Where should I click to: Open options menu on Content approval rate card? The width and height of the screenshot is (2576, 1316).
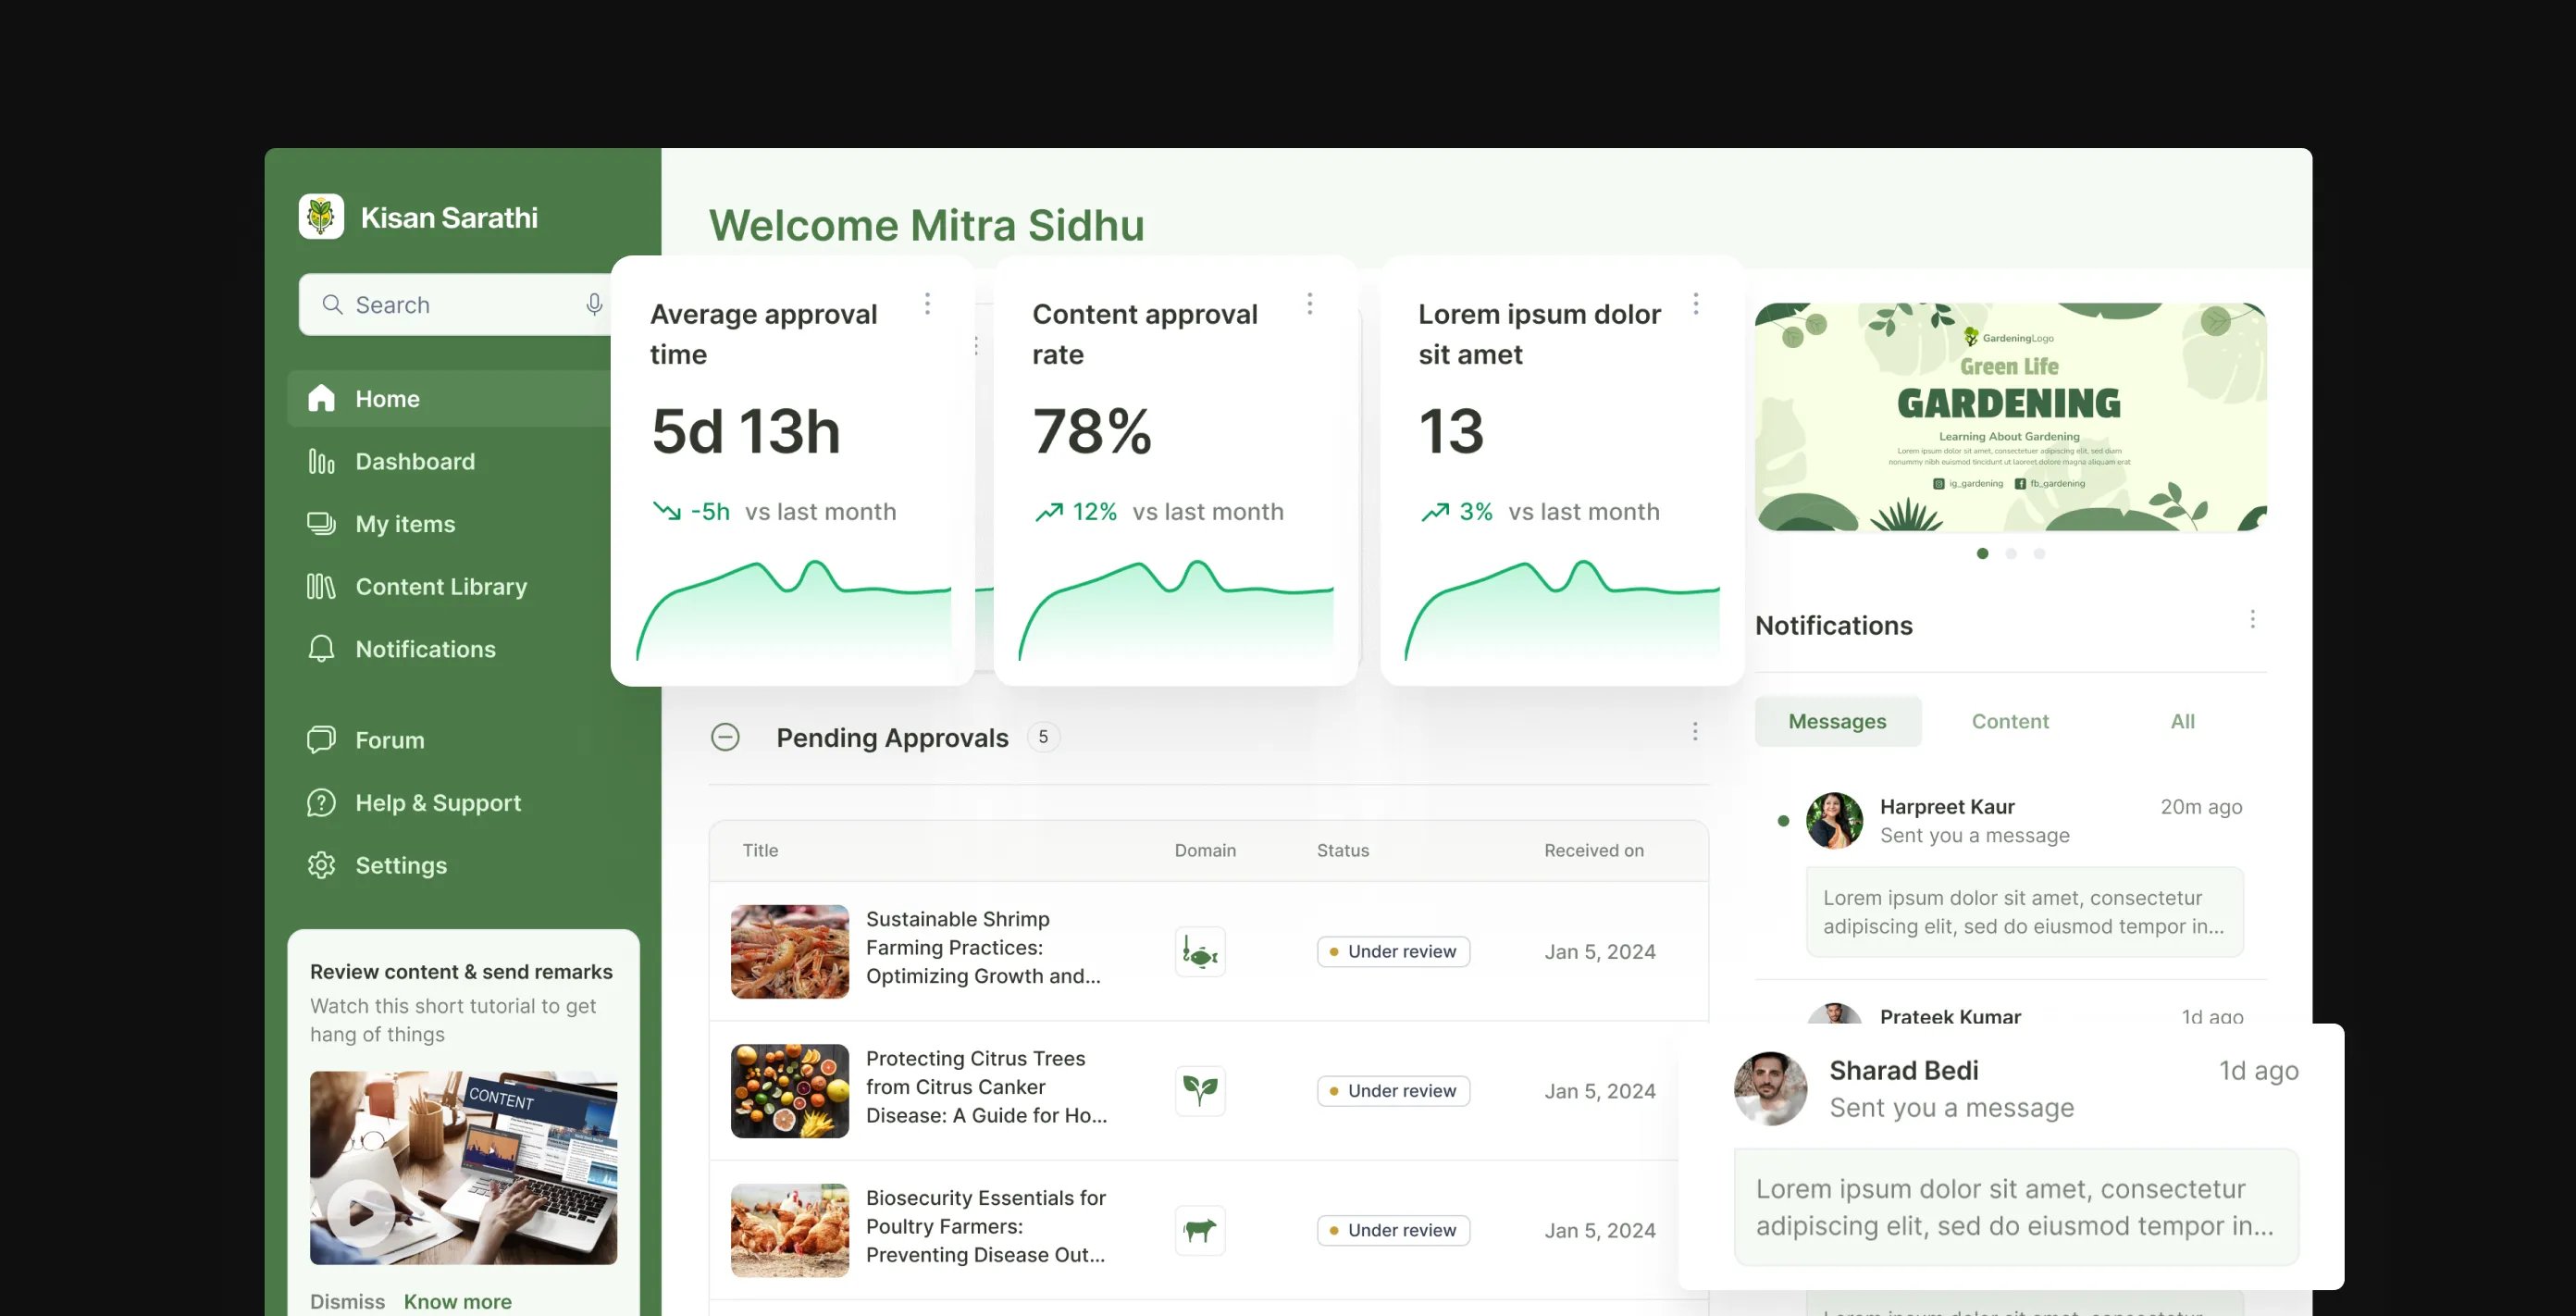click(x=1310, y=303)
